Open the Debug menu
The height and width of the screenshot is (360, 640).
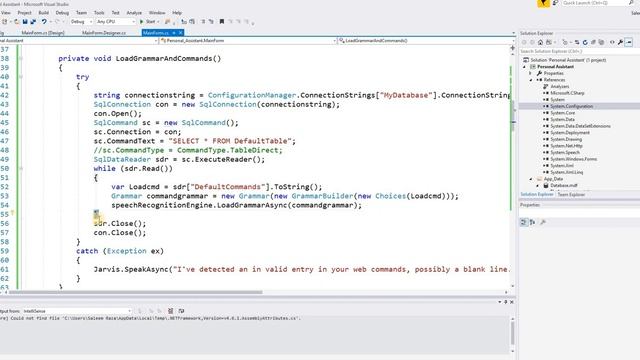coord(62,13)
